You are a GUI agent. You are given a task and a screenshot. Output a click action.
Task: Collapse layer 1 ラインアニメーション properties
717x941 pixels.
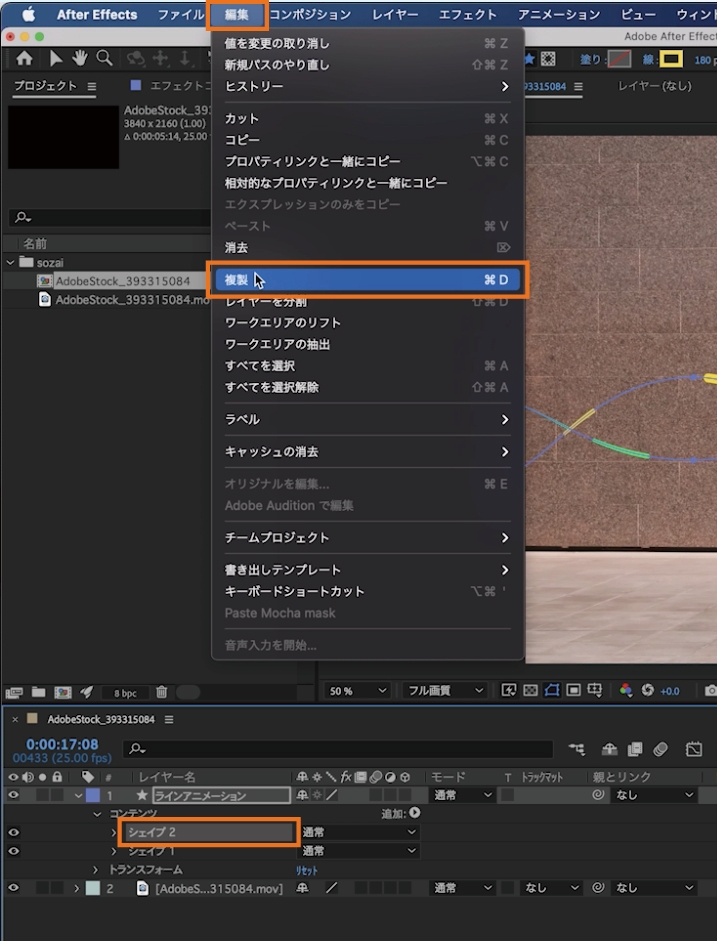point(78,795)
